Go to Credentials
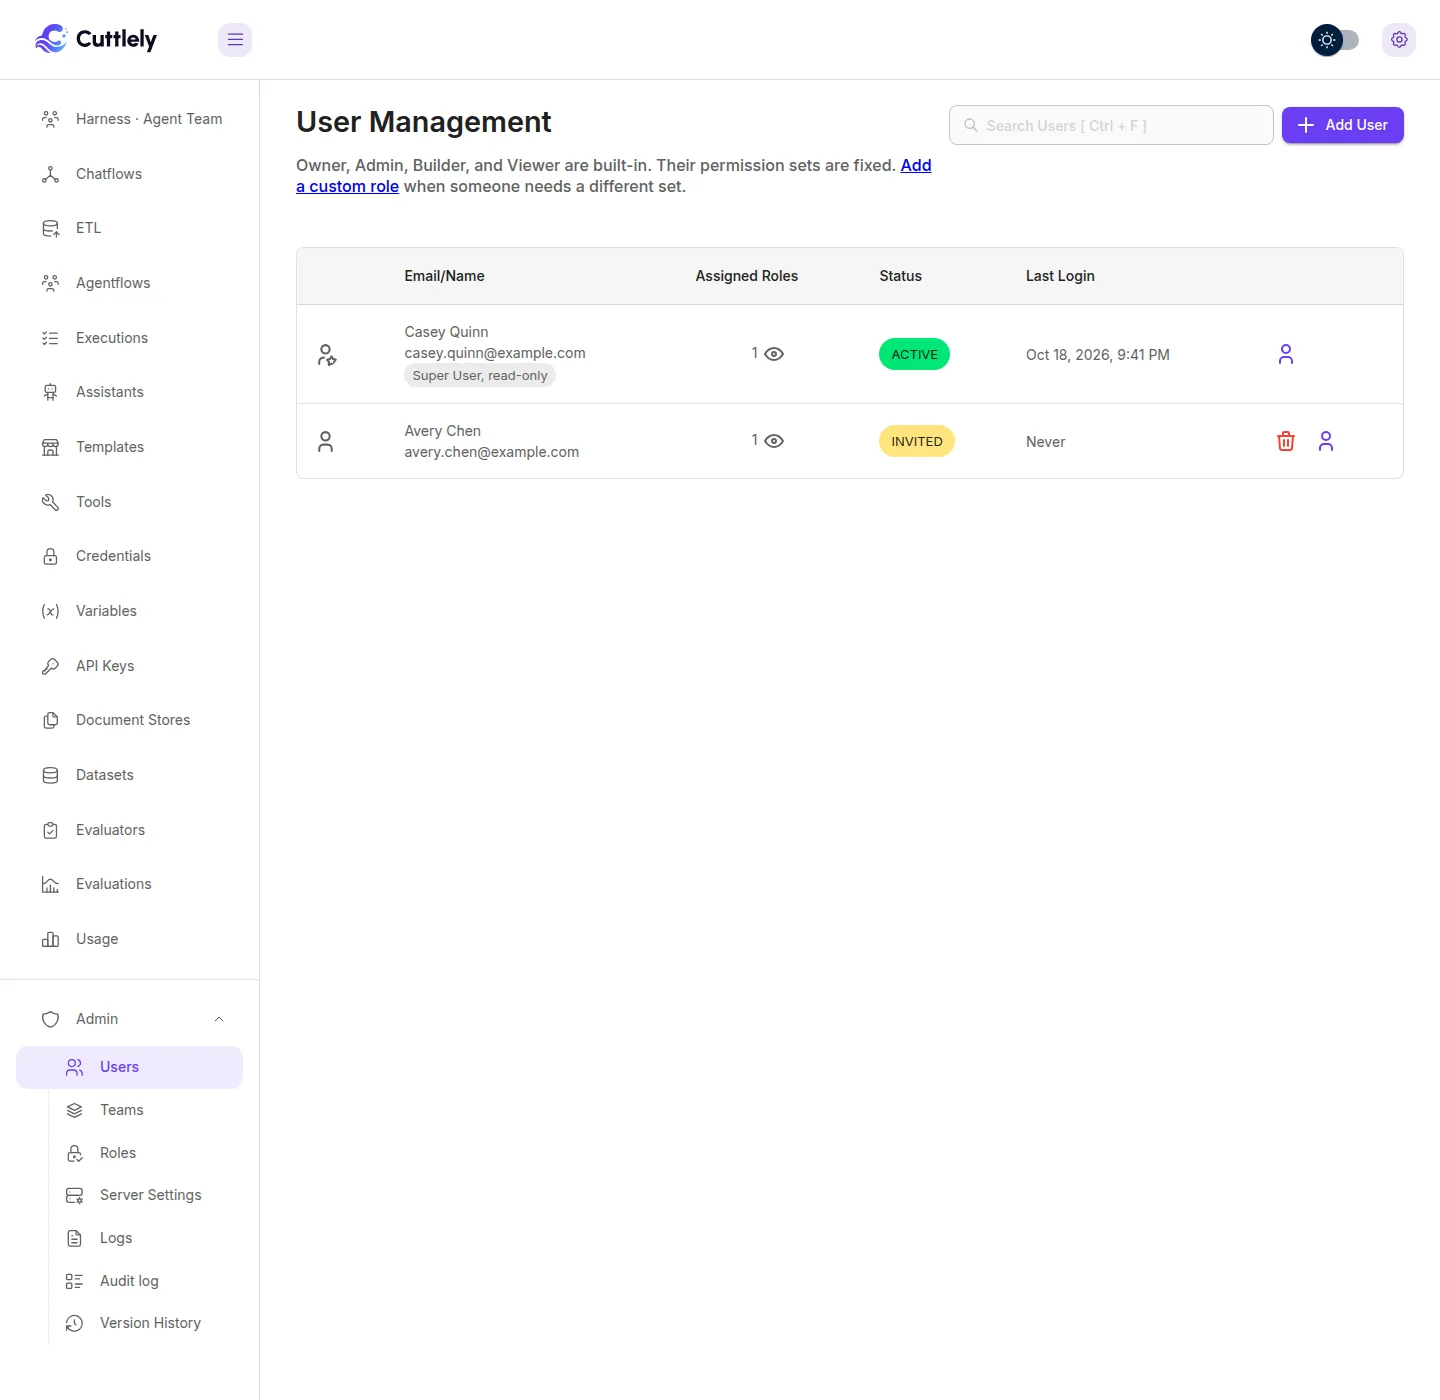This screenshot has height=1400, width=1440. [x=130, y=556]
